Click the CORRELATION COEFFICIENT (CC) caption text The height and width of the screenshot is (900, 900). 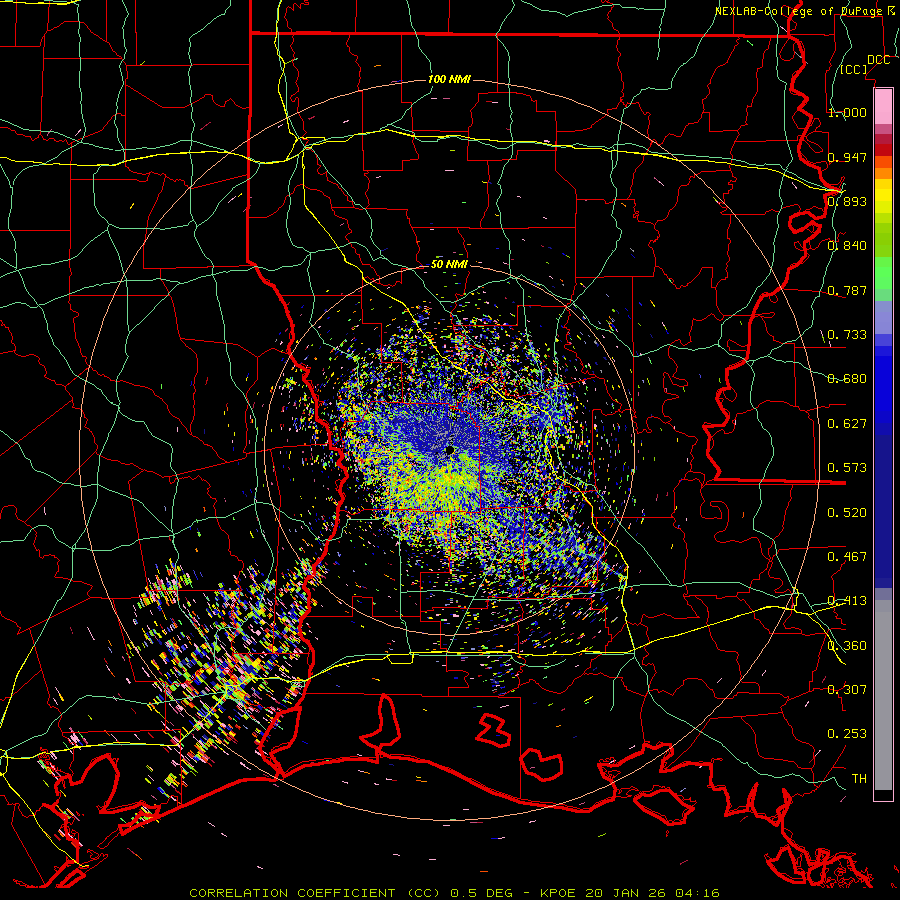coord(315,893)
